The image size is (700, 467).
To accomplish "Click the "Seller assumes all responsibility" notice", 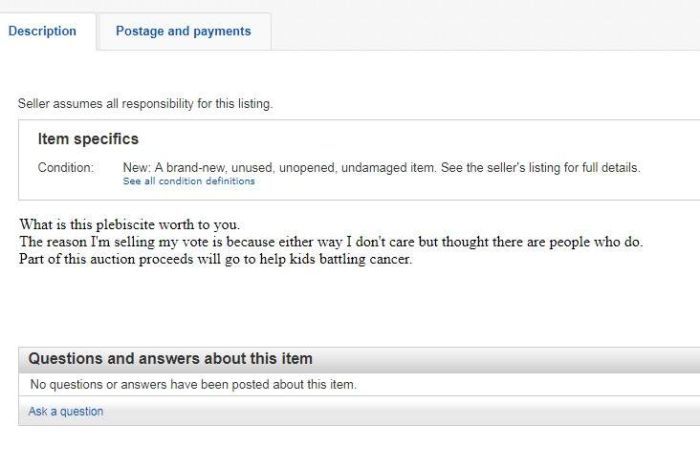I will pyautogui.click(x=145, y=103).
